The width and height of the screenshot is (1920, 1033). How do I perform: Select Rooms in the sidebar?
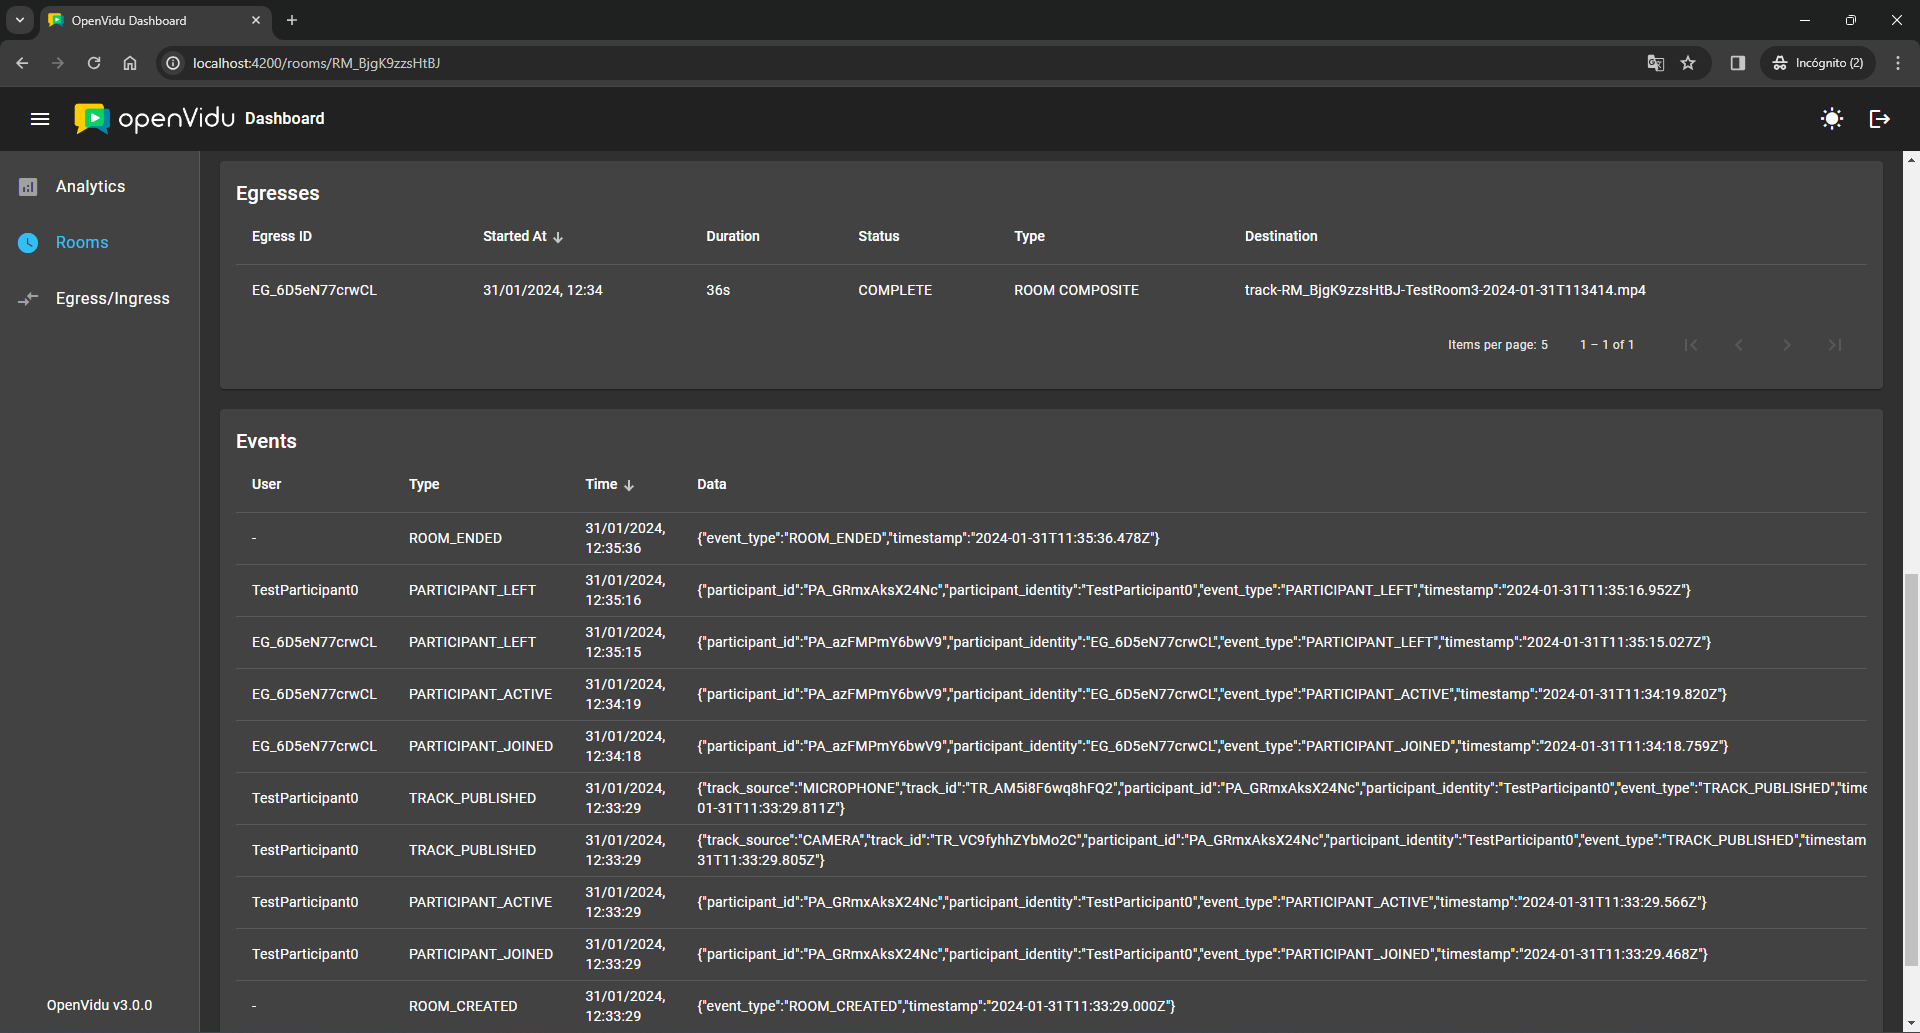pyautogui.click(x=82, y=243)
